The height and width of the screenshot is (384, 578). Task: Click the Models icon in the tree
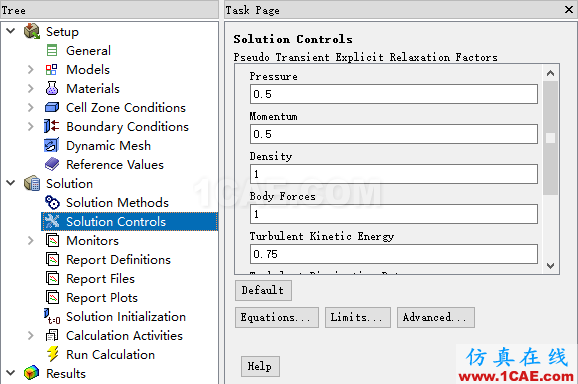point(52,70)
